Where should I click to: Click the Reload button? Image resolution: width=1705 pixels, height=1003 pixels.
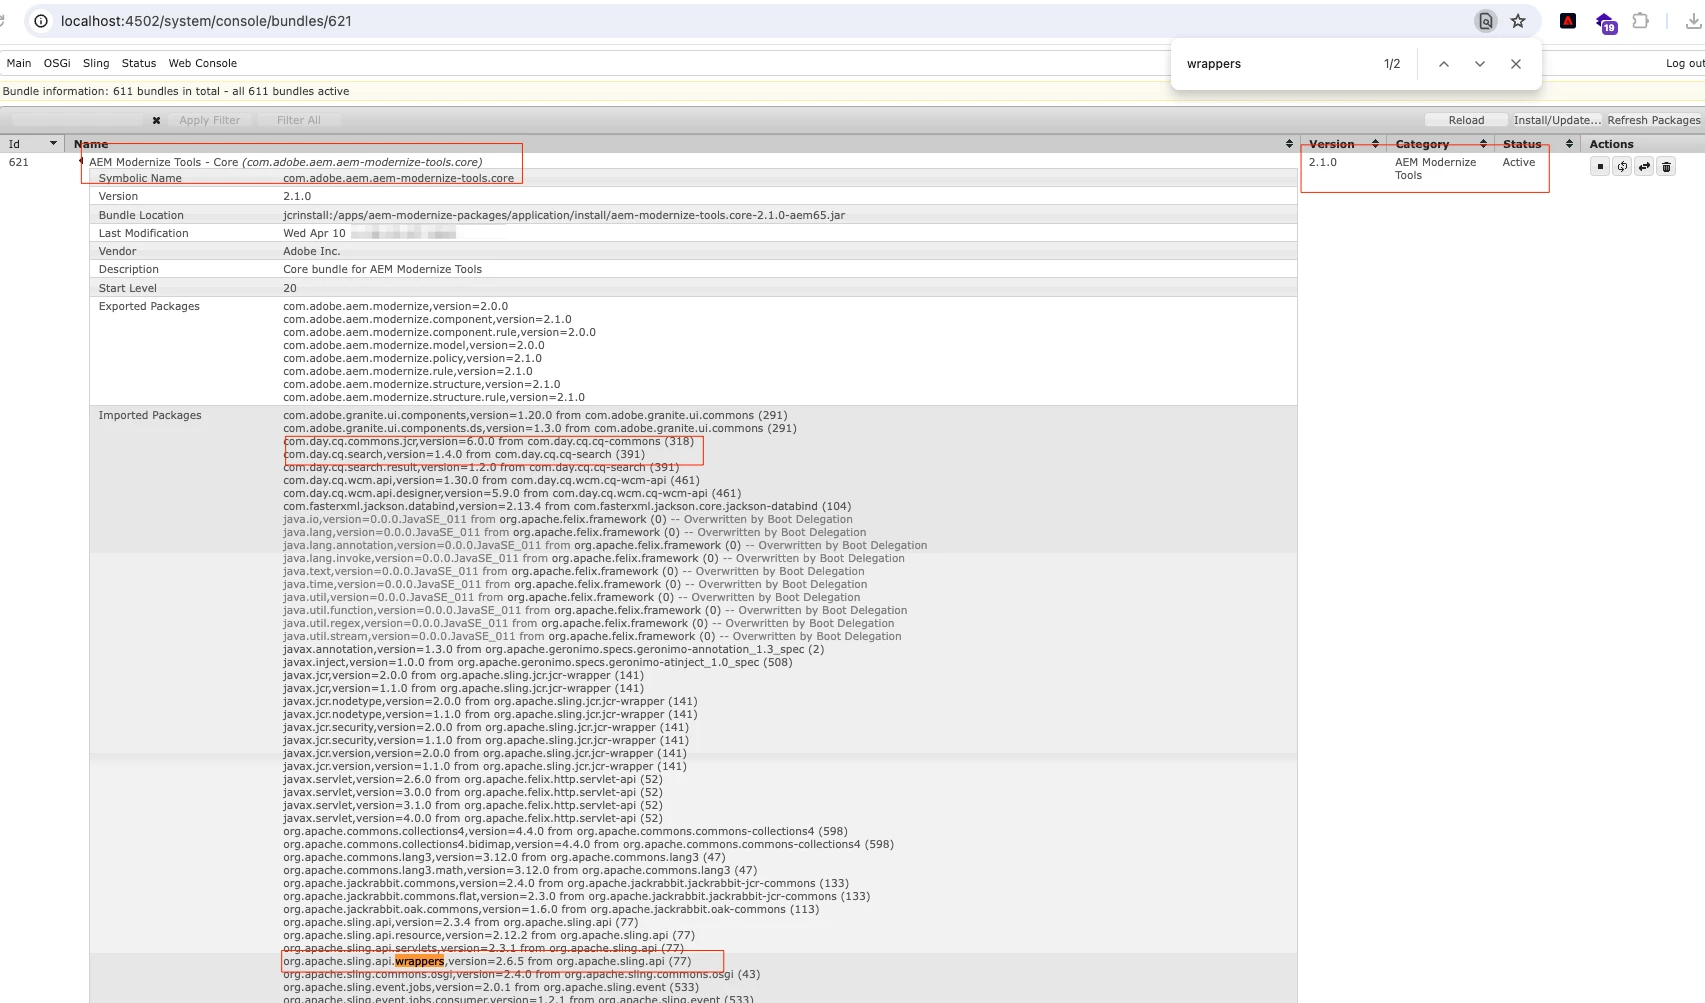[1466, 120]
